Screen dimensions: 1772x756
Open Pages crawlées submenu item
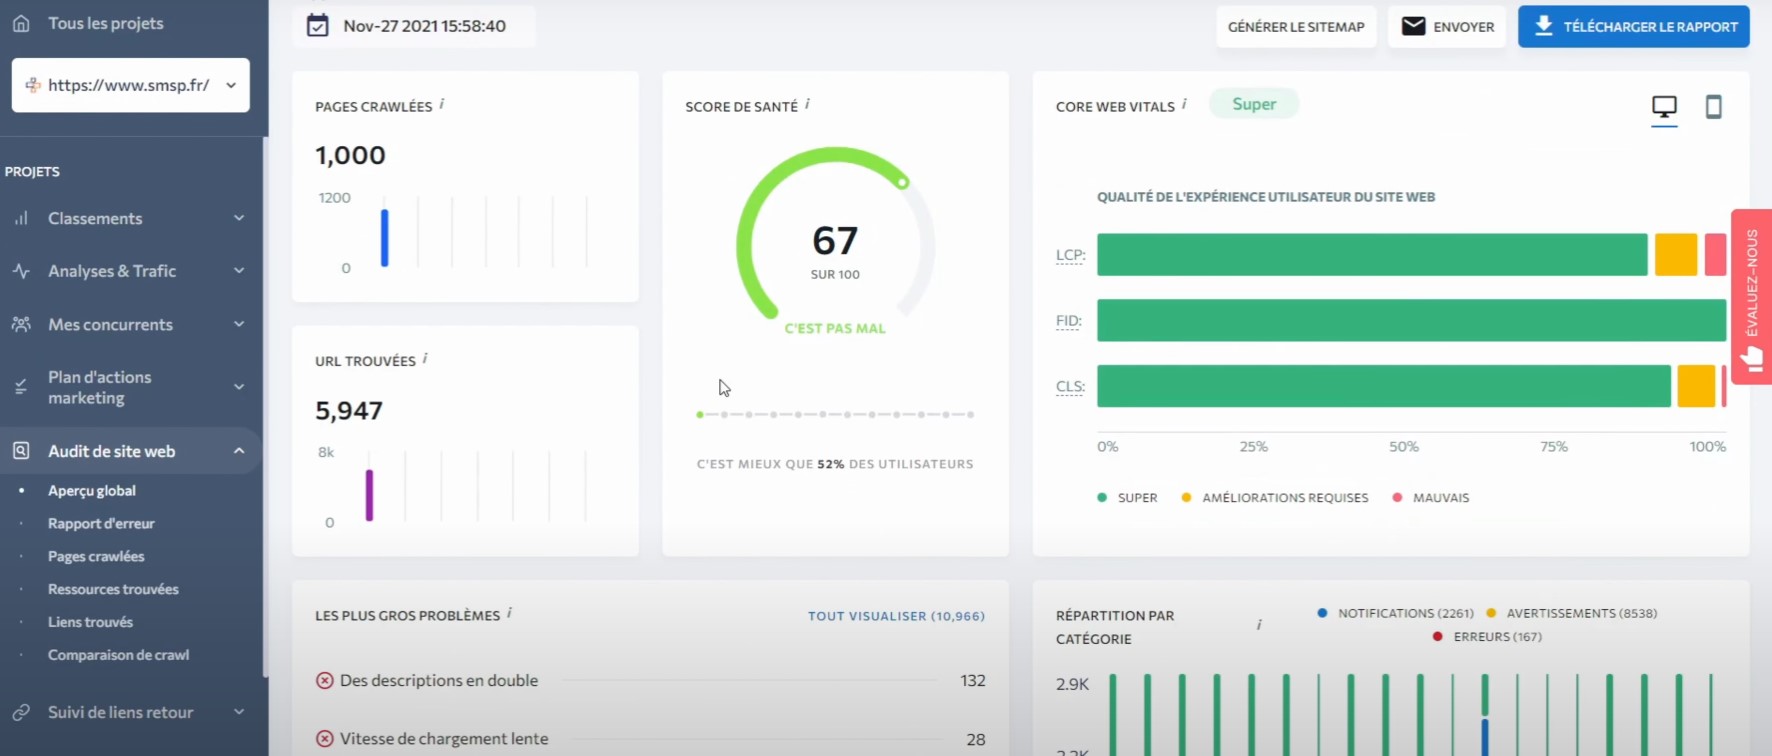click(x=96, y=556)
